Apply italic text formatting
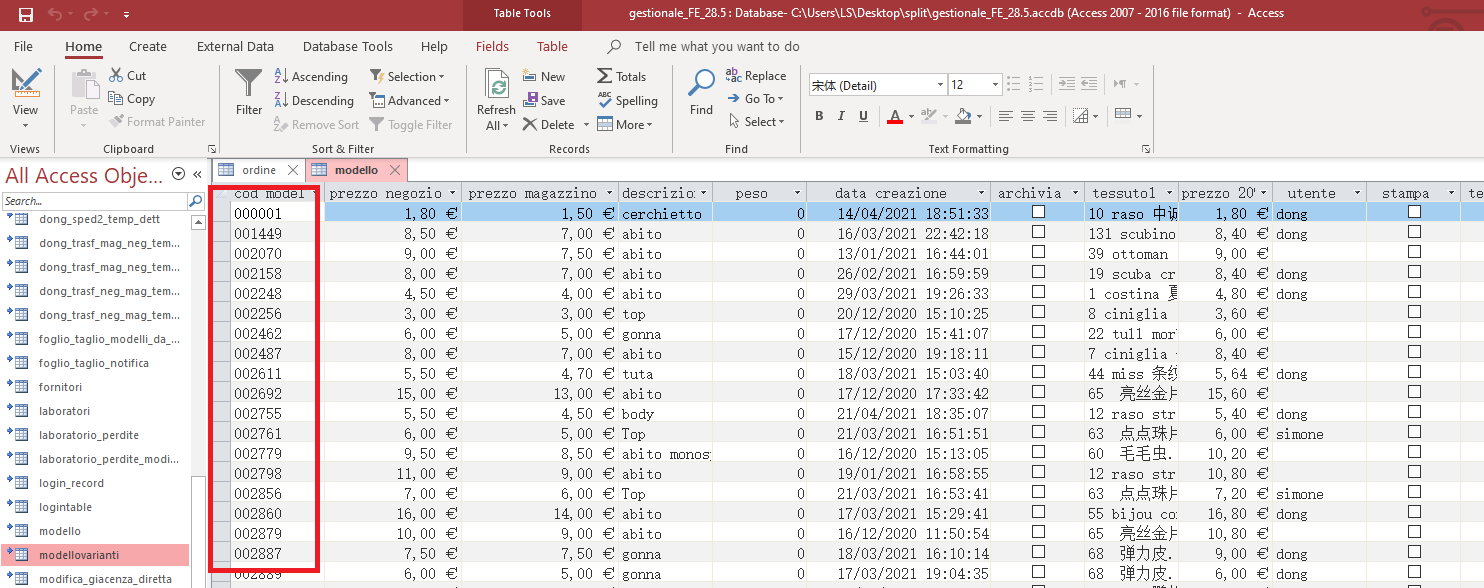1484x588 pixels. 841,116
